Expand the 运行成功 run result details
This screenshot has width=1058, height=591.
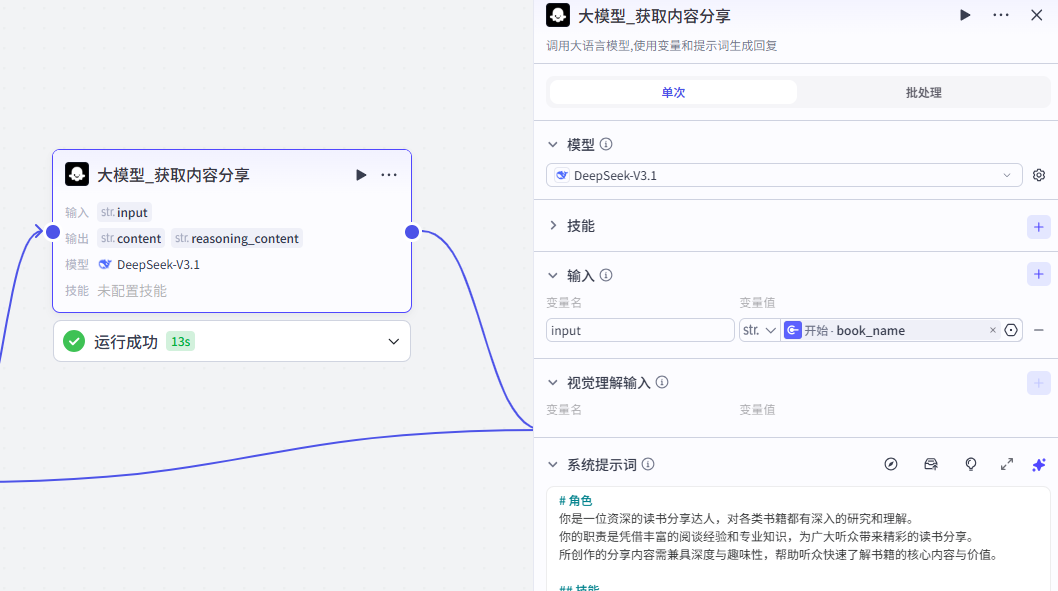393,342
